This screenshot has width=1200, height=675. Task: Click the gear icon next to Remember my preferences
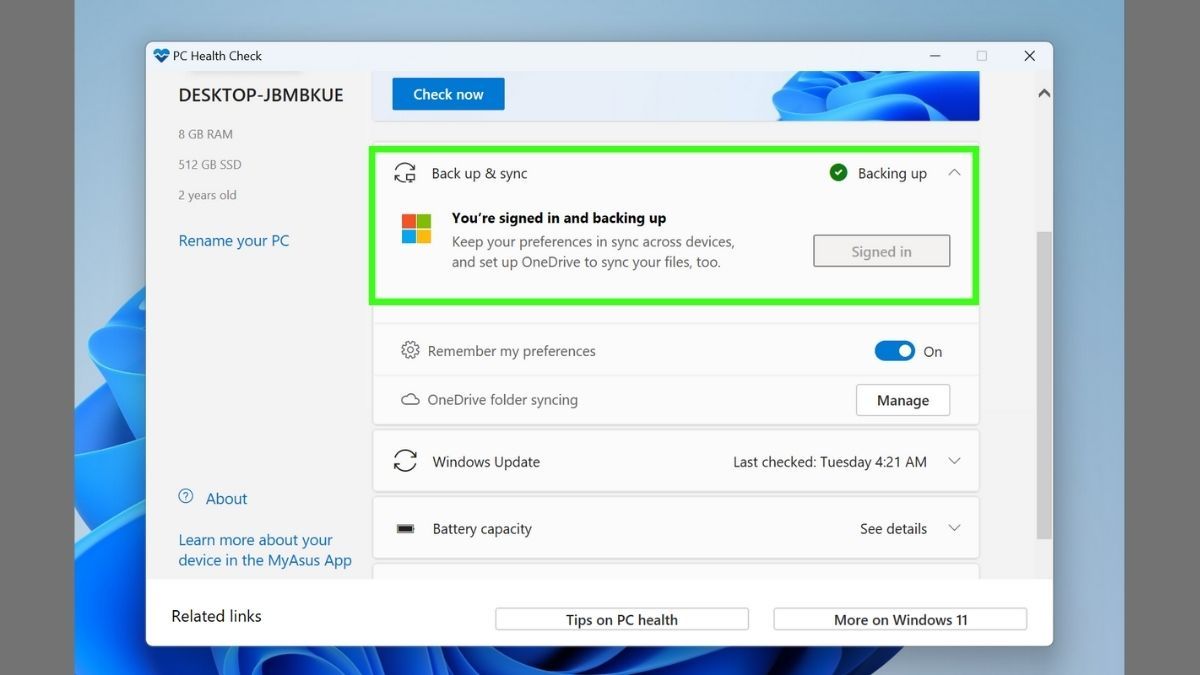tap(410, 350)
